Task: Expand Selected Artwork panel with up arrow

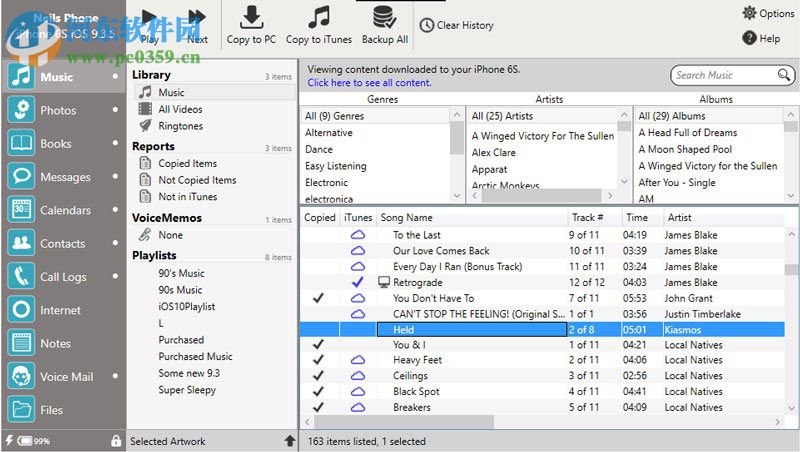Action: tap(290, 441)
